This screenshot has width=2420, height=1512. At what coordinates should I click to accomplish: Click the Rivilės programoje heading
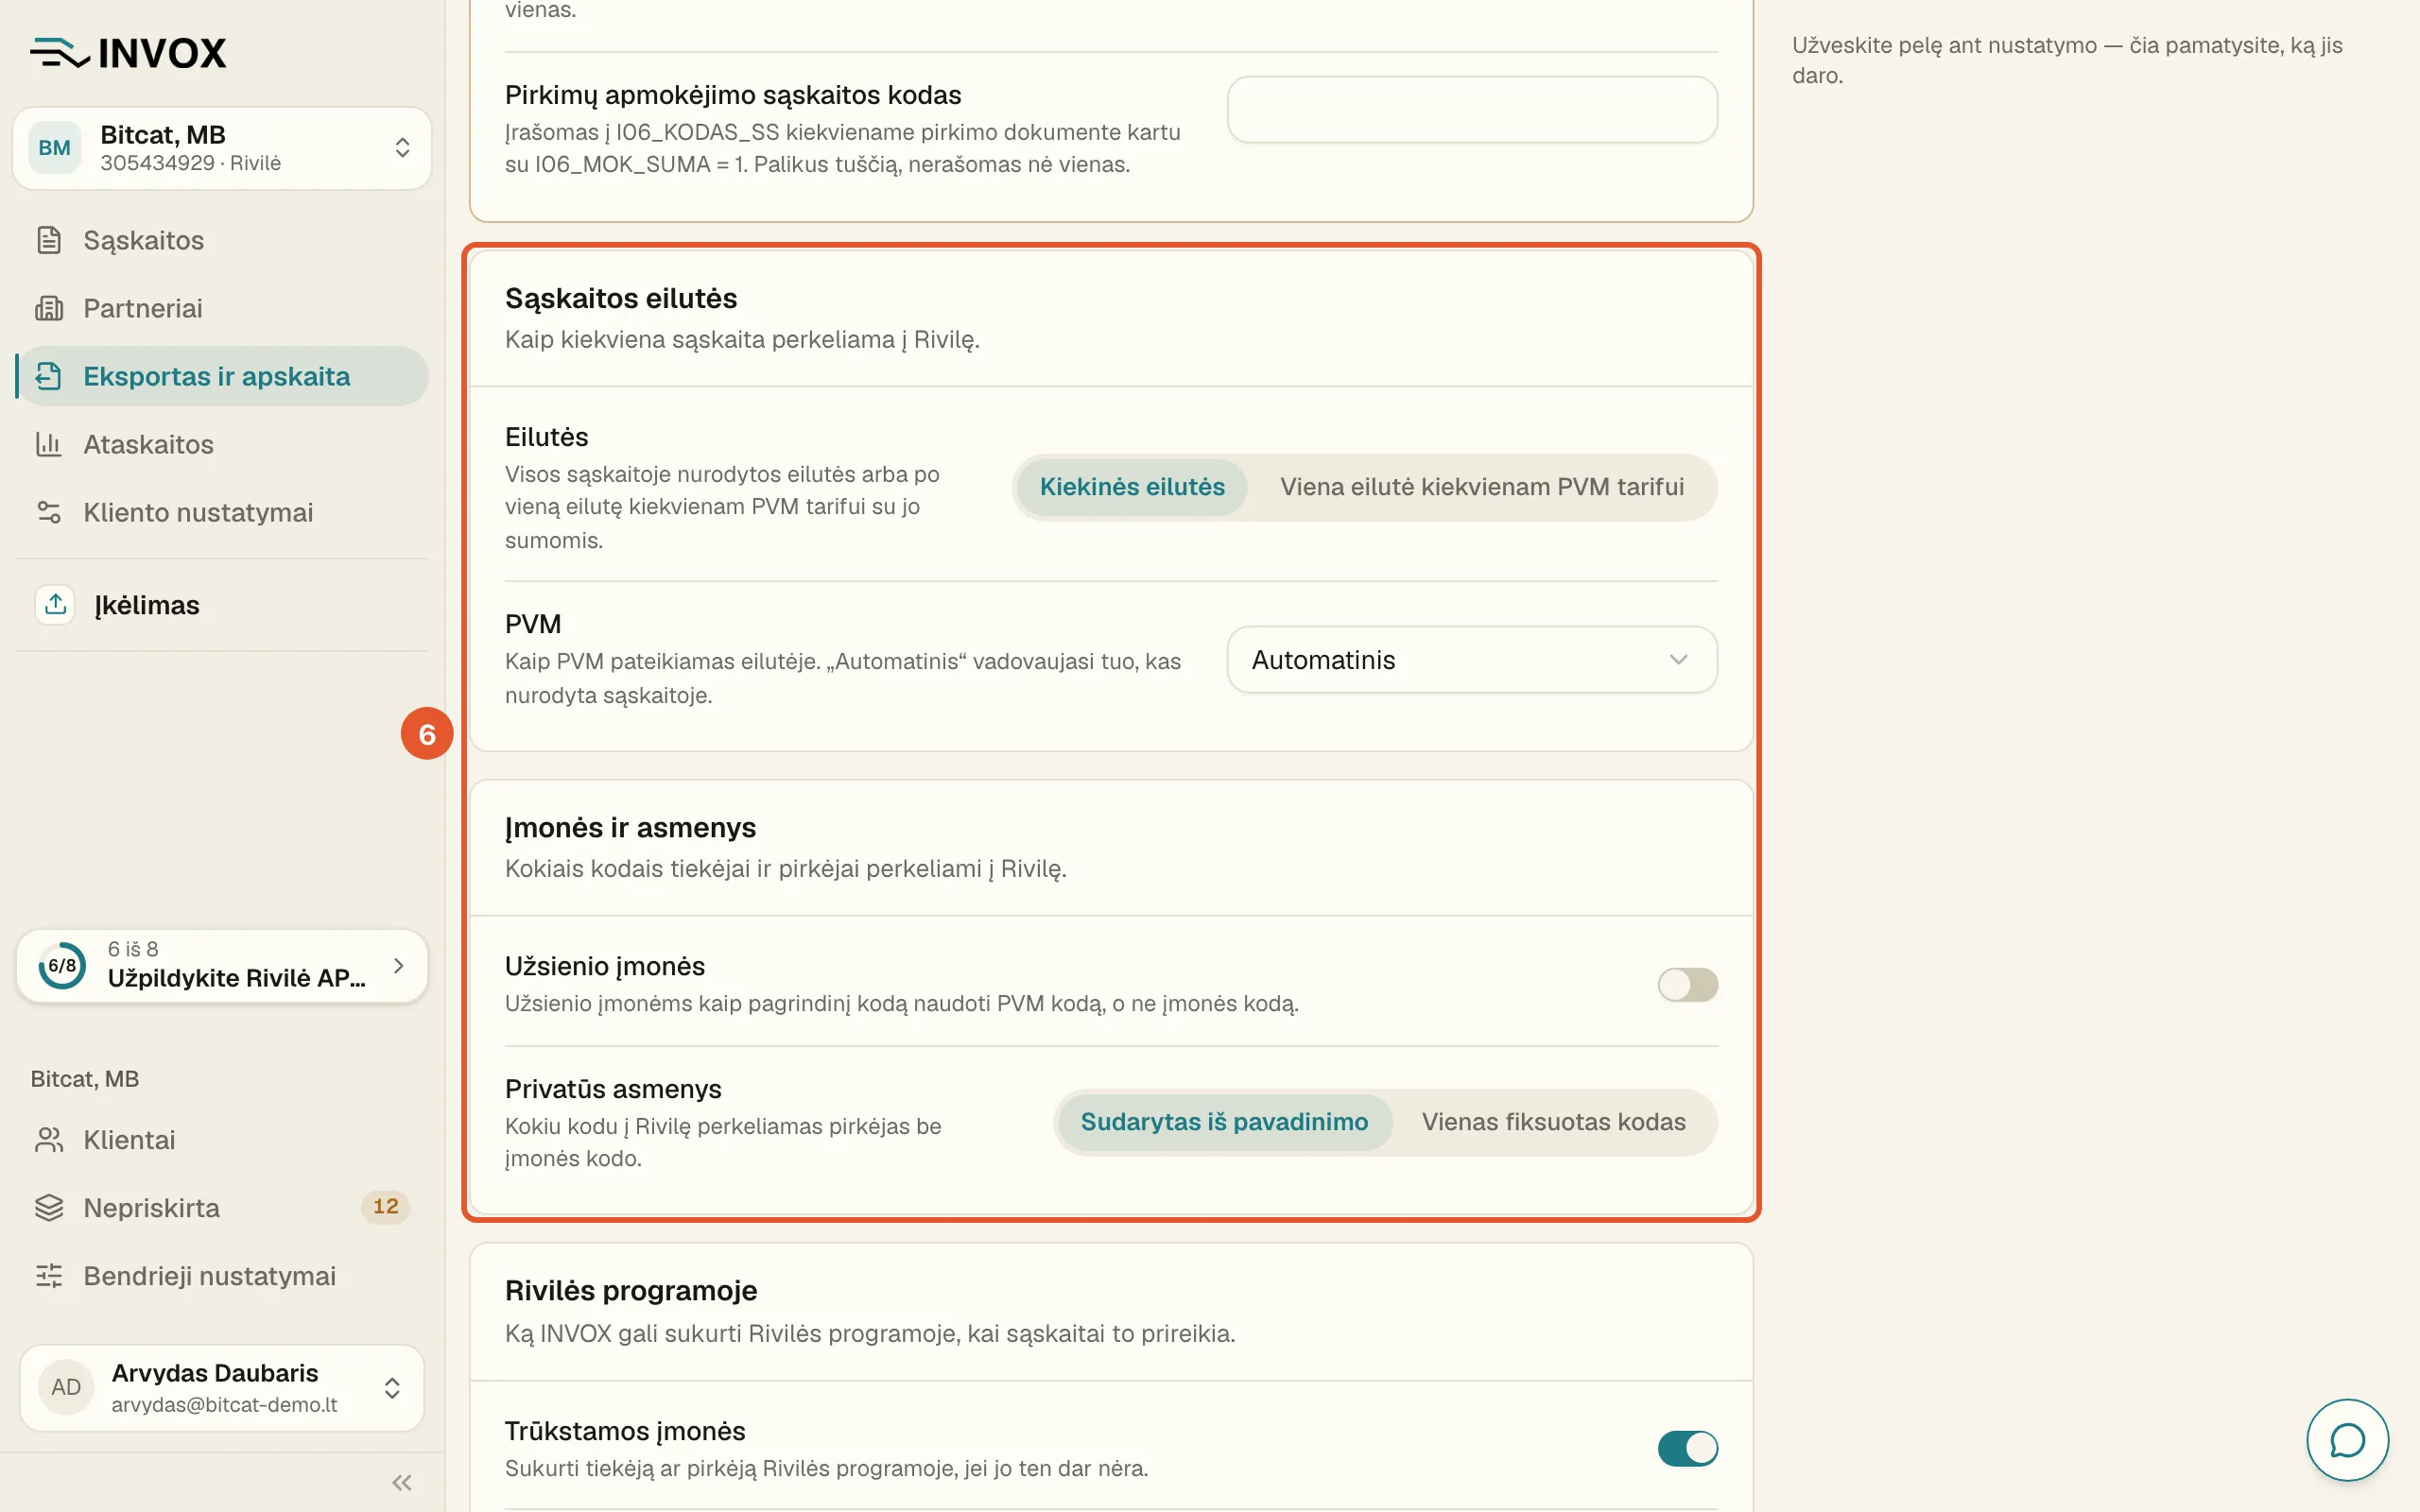click(631, 1290)
